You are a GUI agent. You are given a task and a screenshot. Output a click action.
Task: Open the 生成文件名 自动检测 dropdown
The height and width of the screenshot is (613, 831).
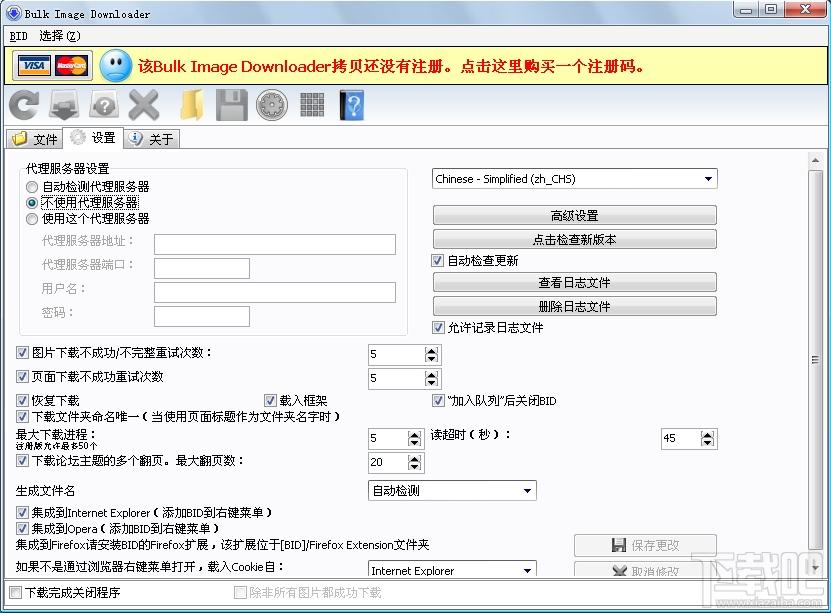(452, 491)
